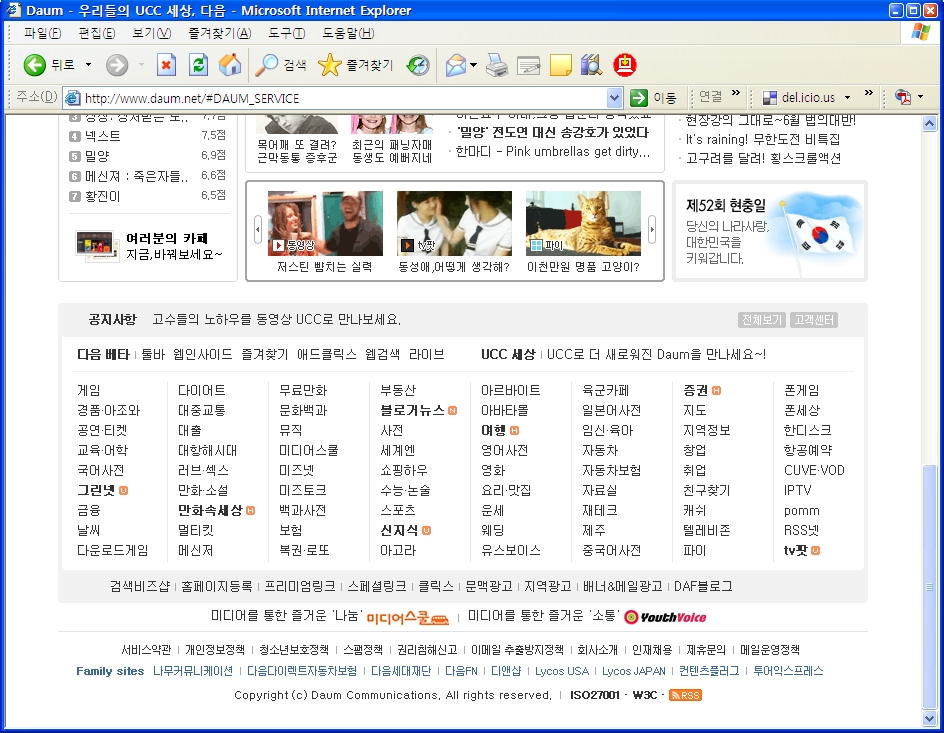The height and width of the screenshot is (733, 944).
Task: Click the yellow note toolbar icon
Action: click(560, 65)
